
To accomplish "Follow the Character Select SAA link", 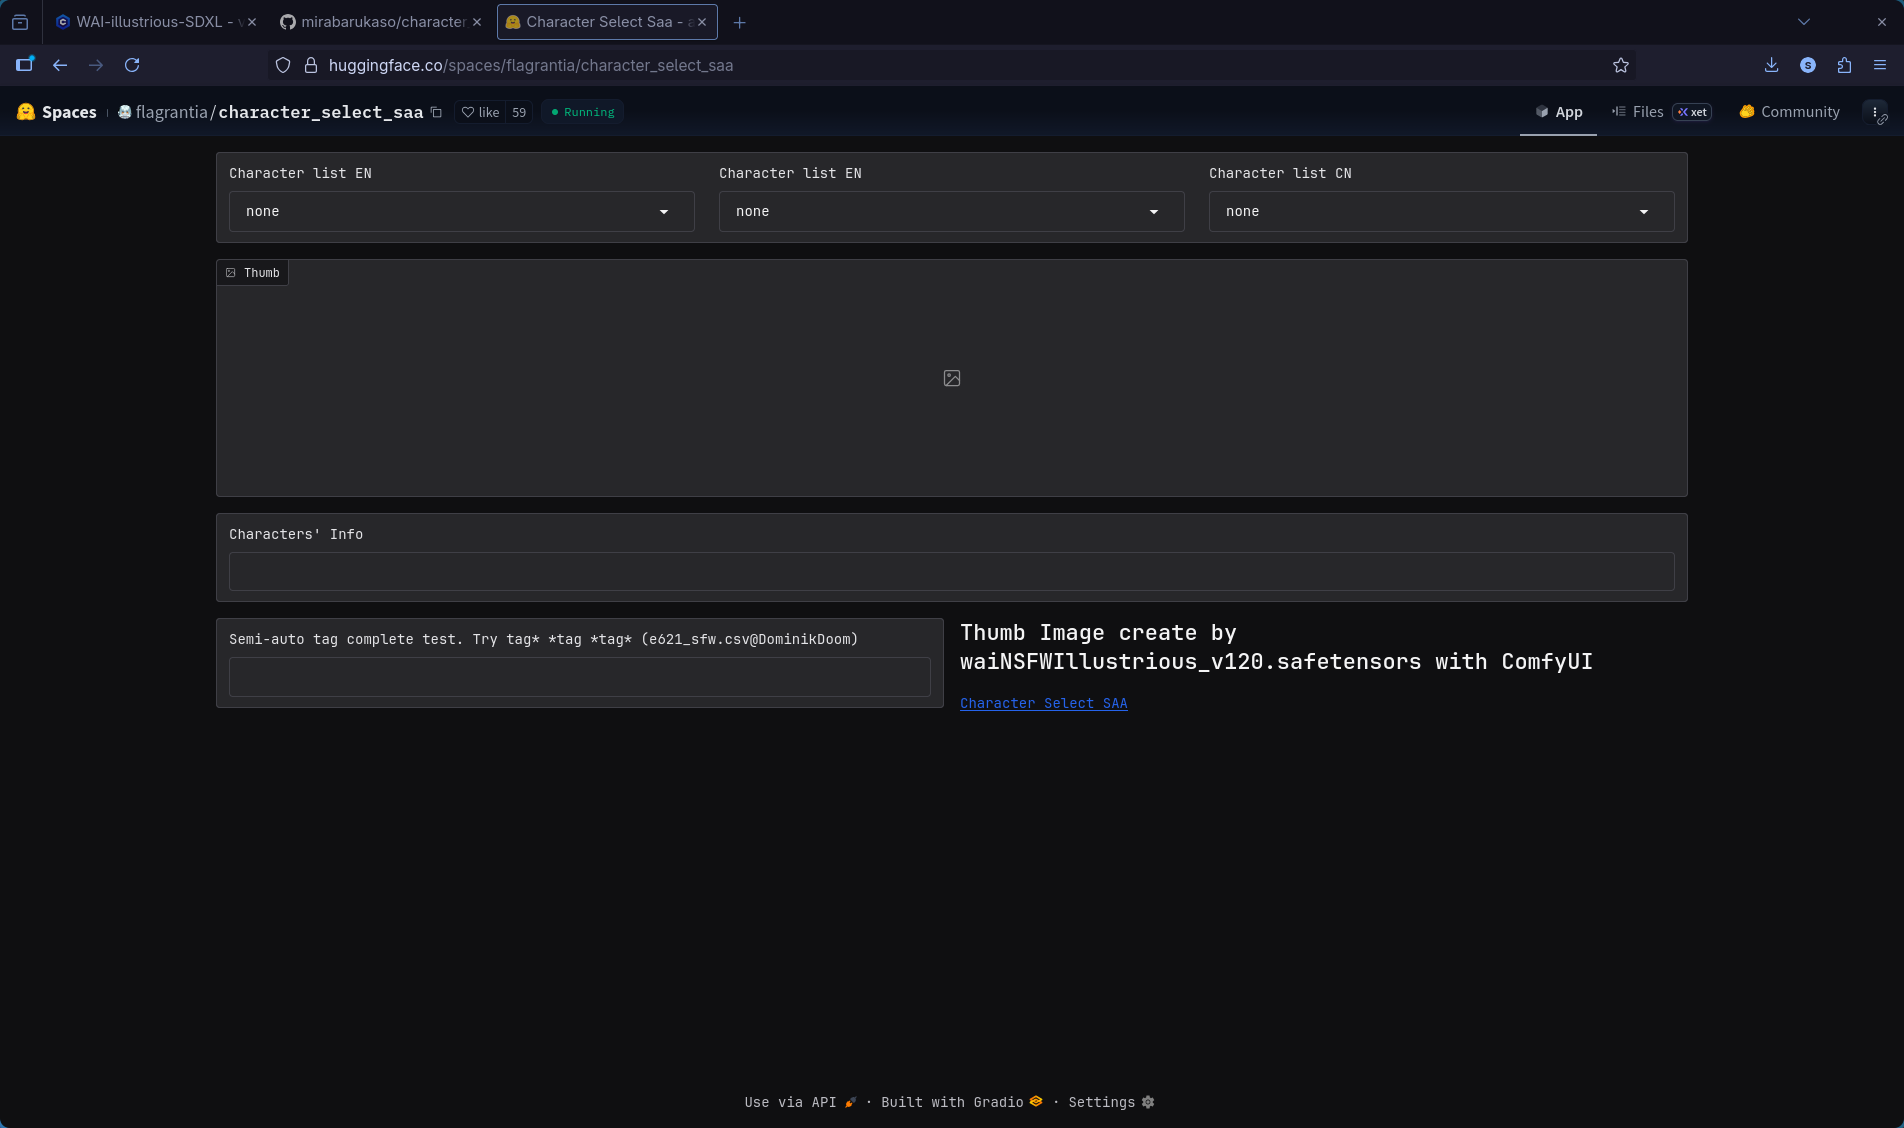I will 1043,703.
